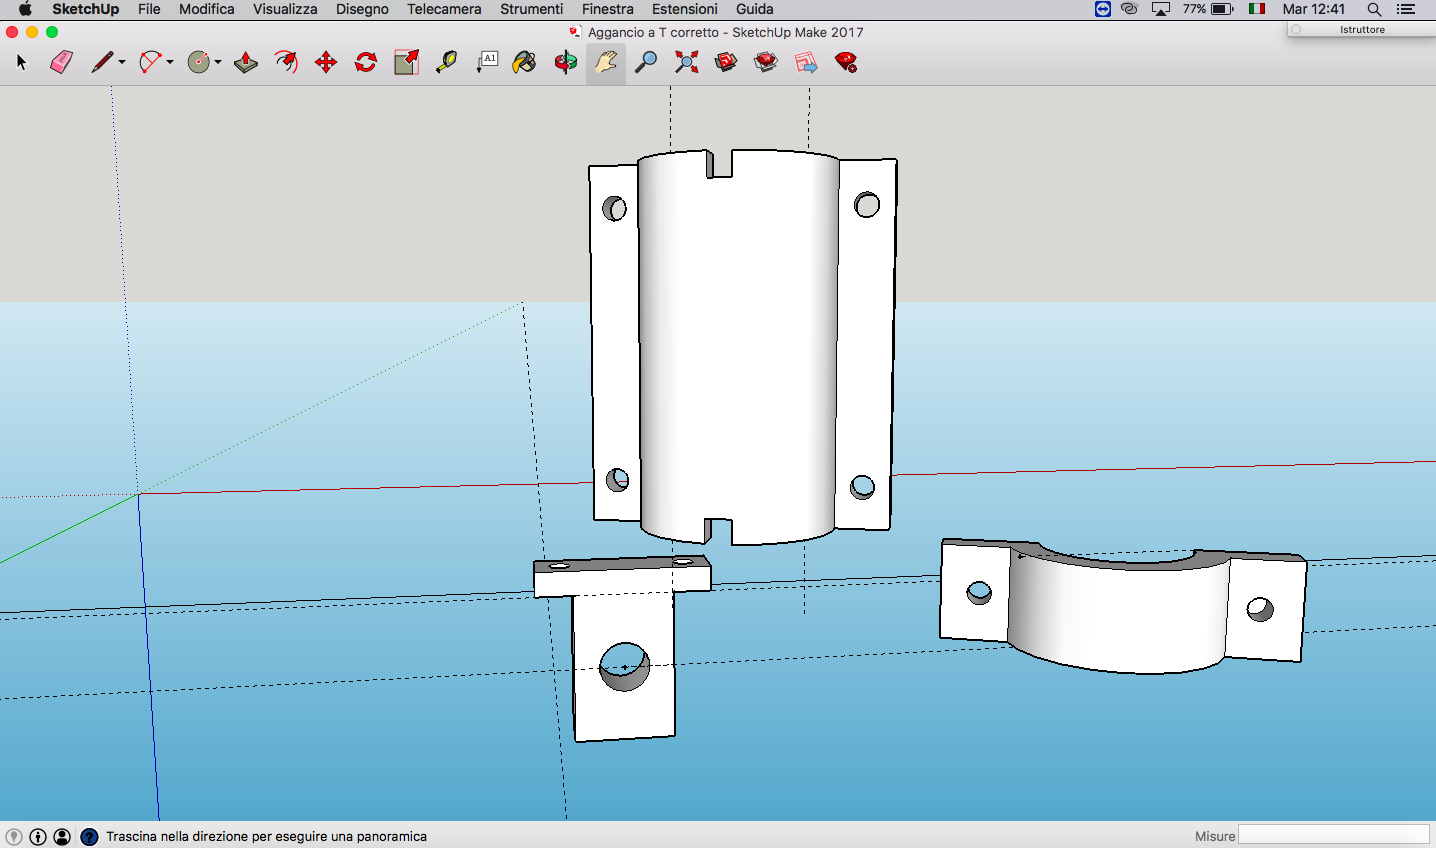This screenshot has width=1436, height=848.
Task: Choose the Scale tool
Action: 406,62
